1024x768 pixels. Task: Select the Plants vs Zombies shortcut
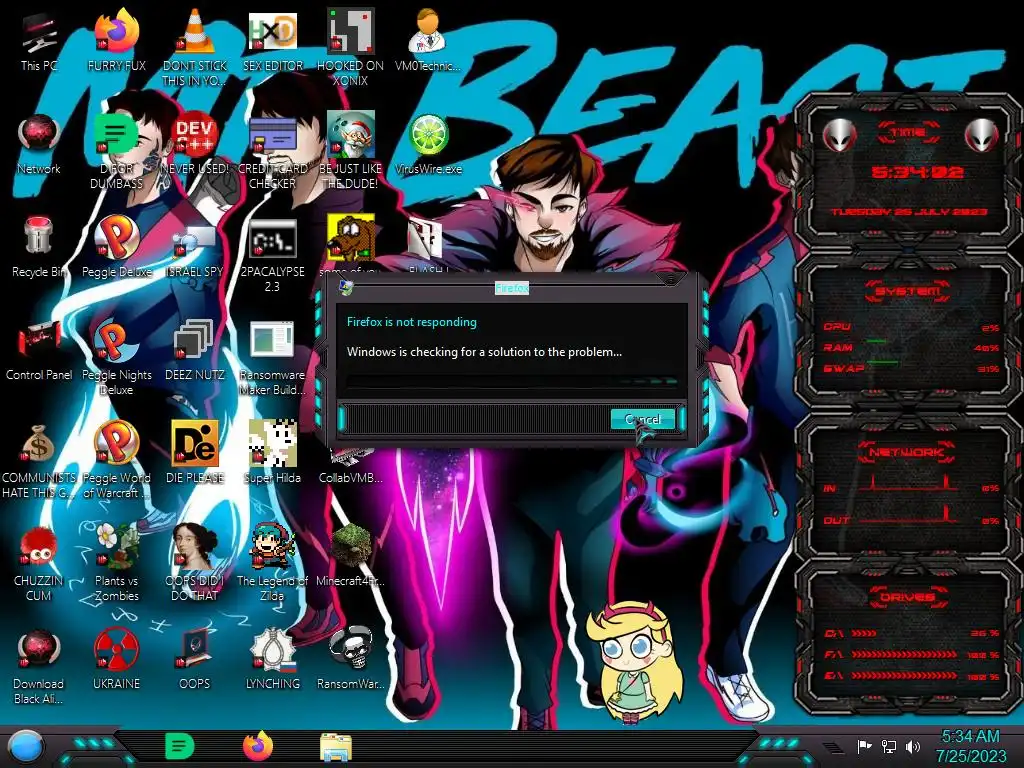pos(116,562)
